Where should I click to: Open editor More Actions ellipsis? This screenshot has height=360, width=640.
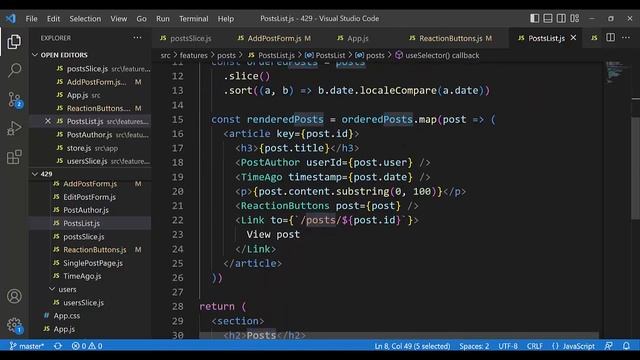click(x=626, y=38)
